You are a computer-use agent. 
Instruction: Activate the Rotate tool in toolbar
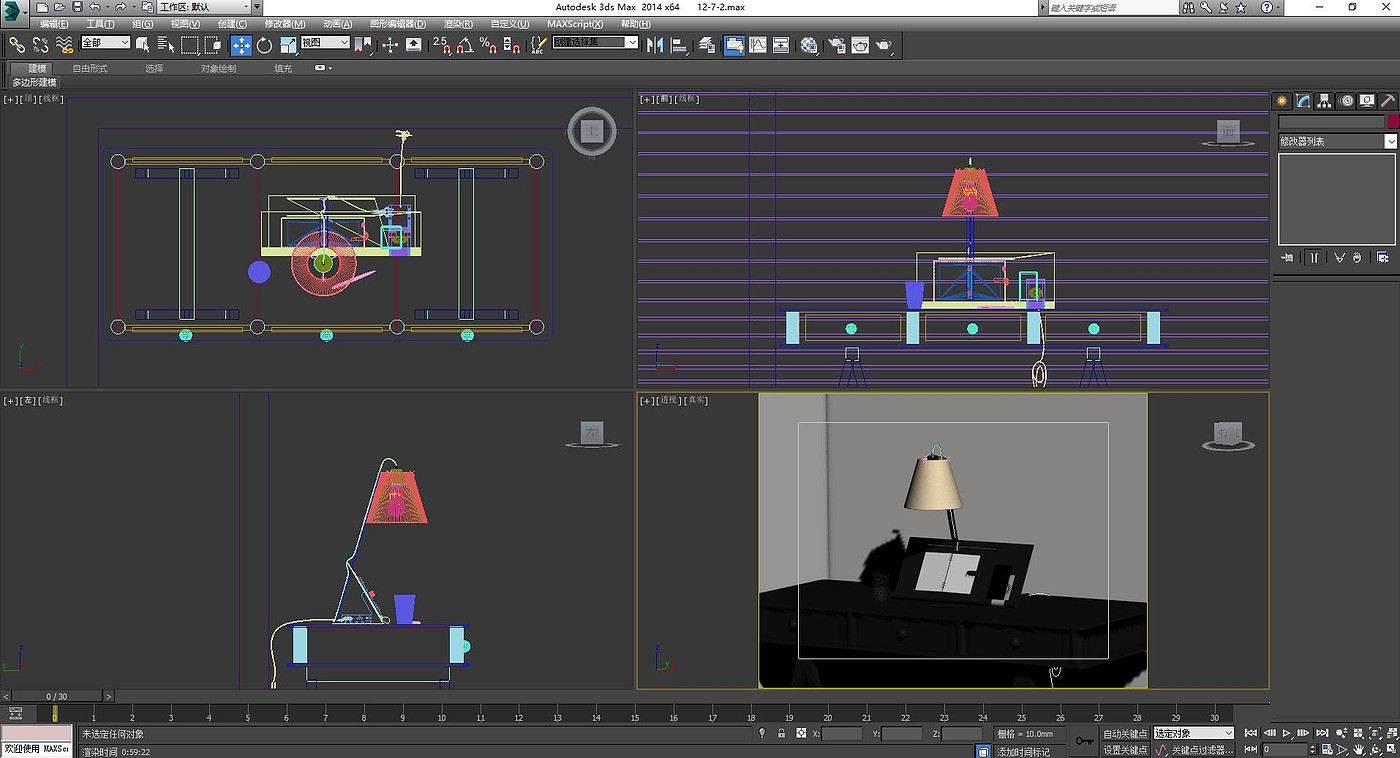tap(265, 45)
